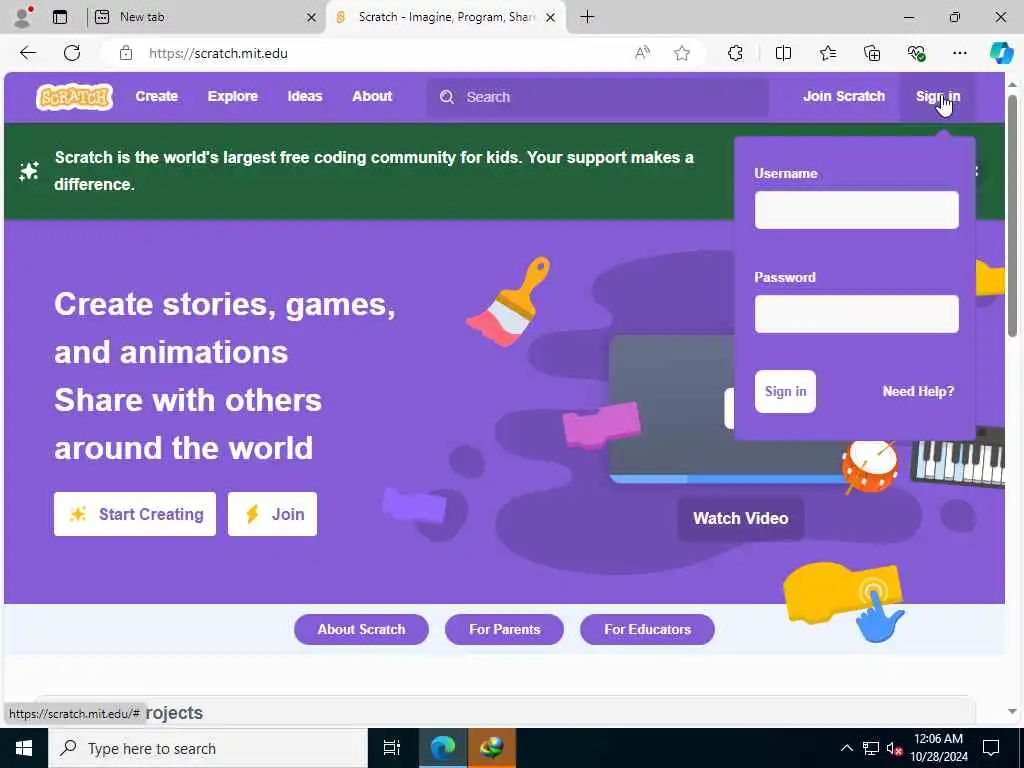Open Settings and more ellipsis menu
The width and height of the screenshot is (1024, 768).
(x=959, y=53)
